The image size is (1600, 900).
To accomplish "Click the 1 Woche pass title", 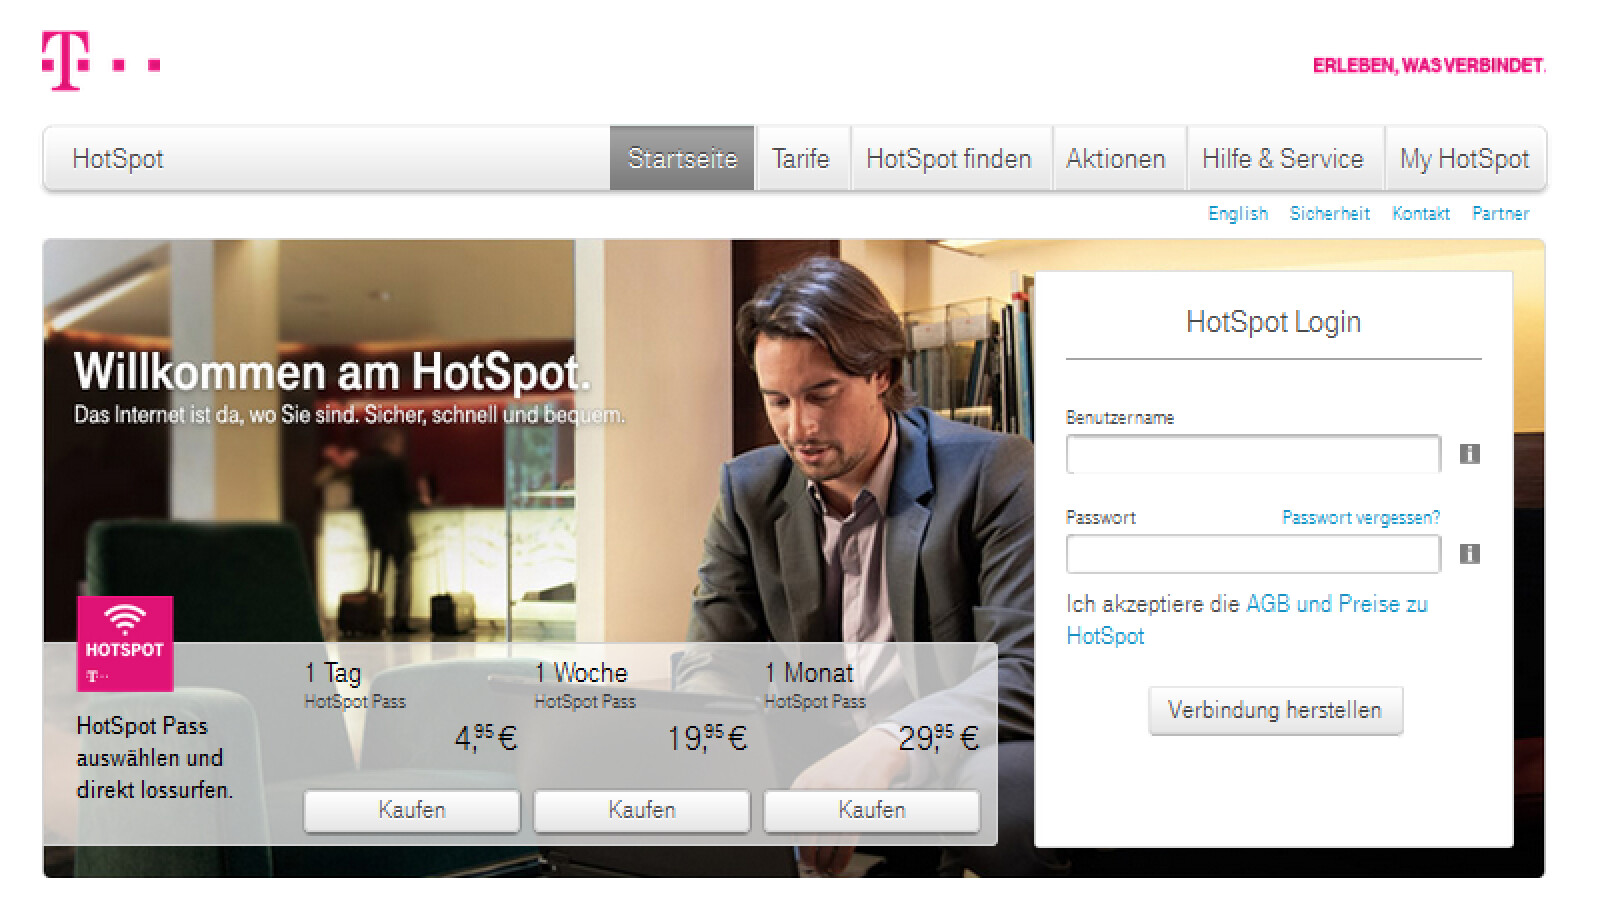I will click(x=581, y=673).
